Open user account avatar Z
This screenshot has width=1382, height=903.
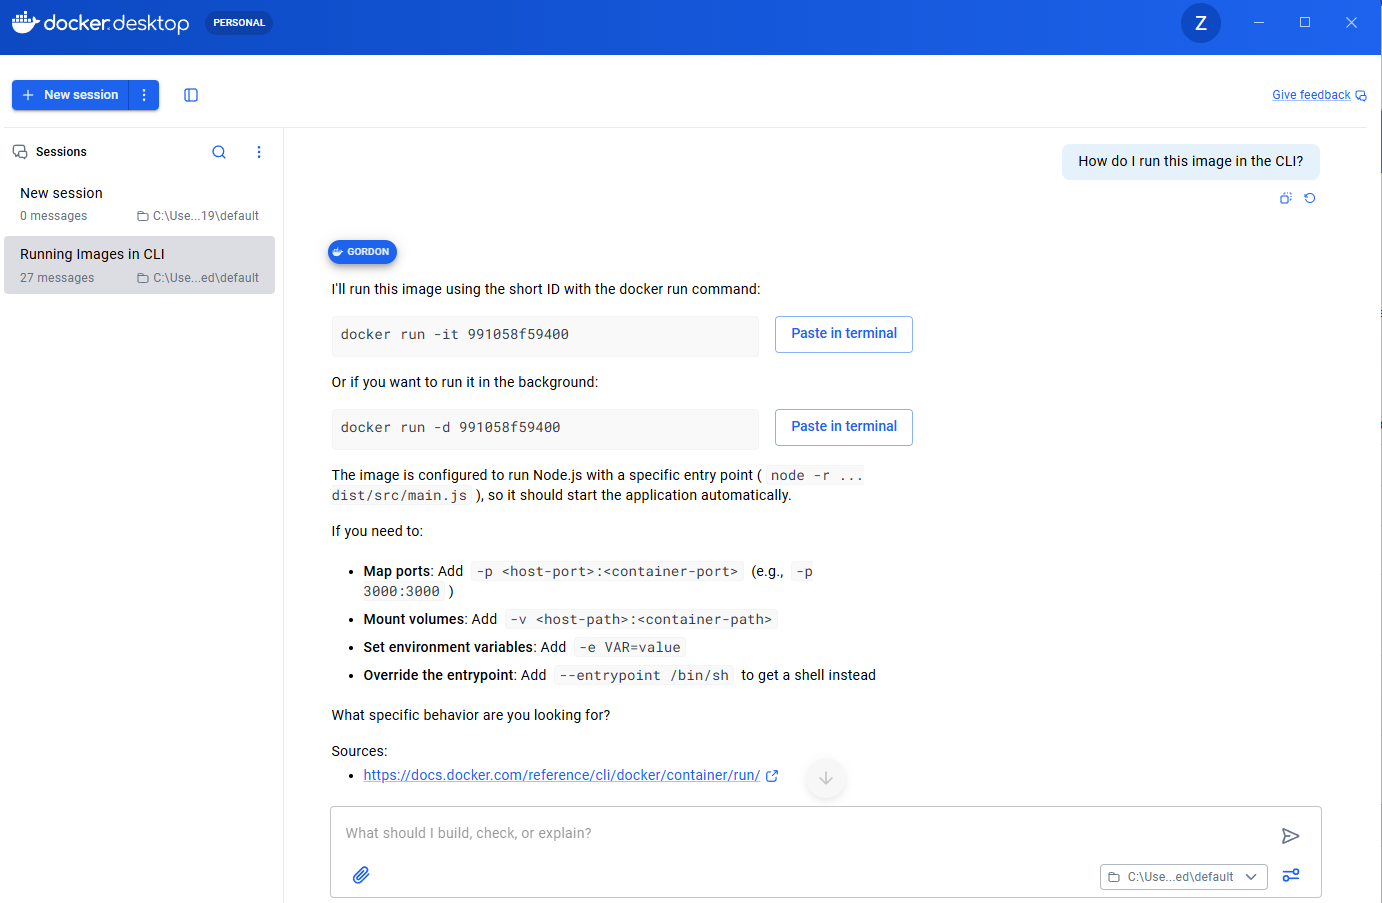(x=1201, y=23)
